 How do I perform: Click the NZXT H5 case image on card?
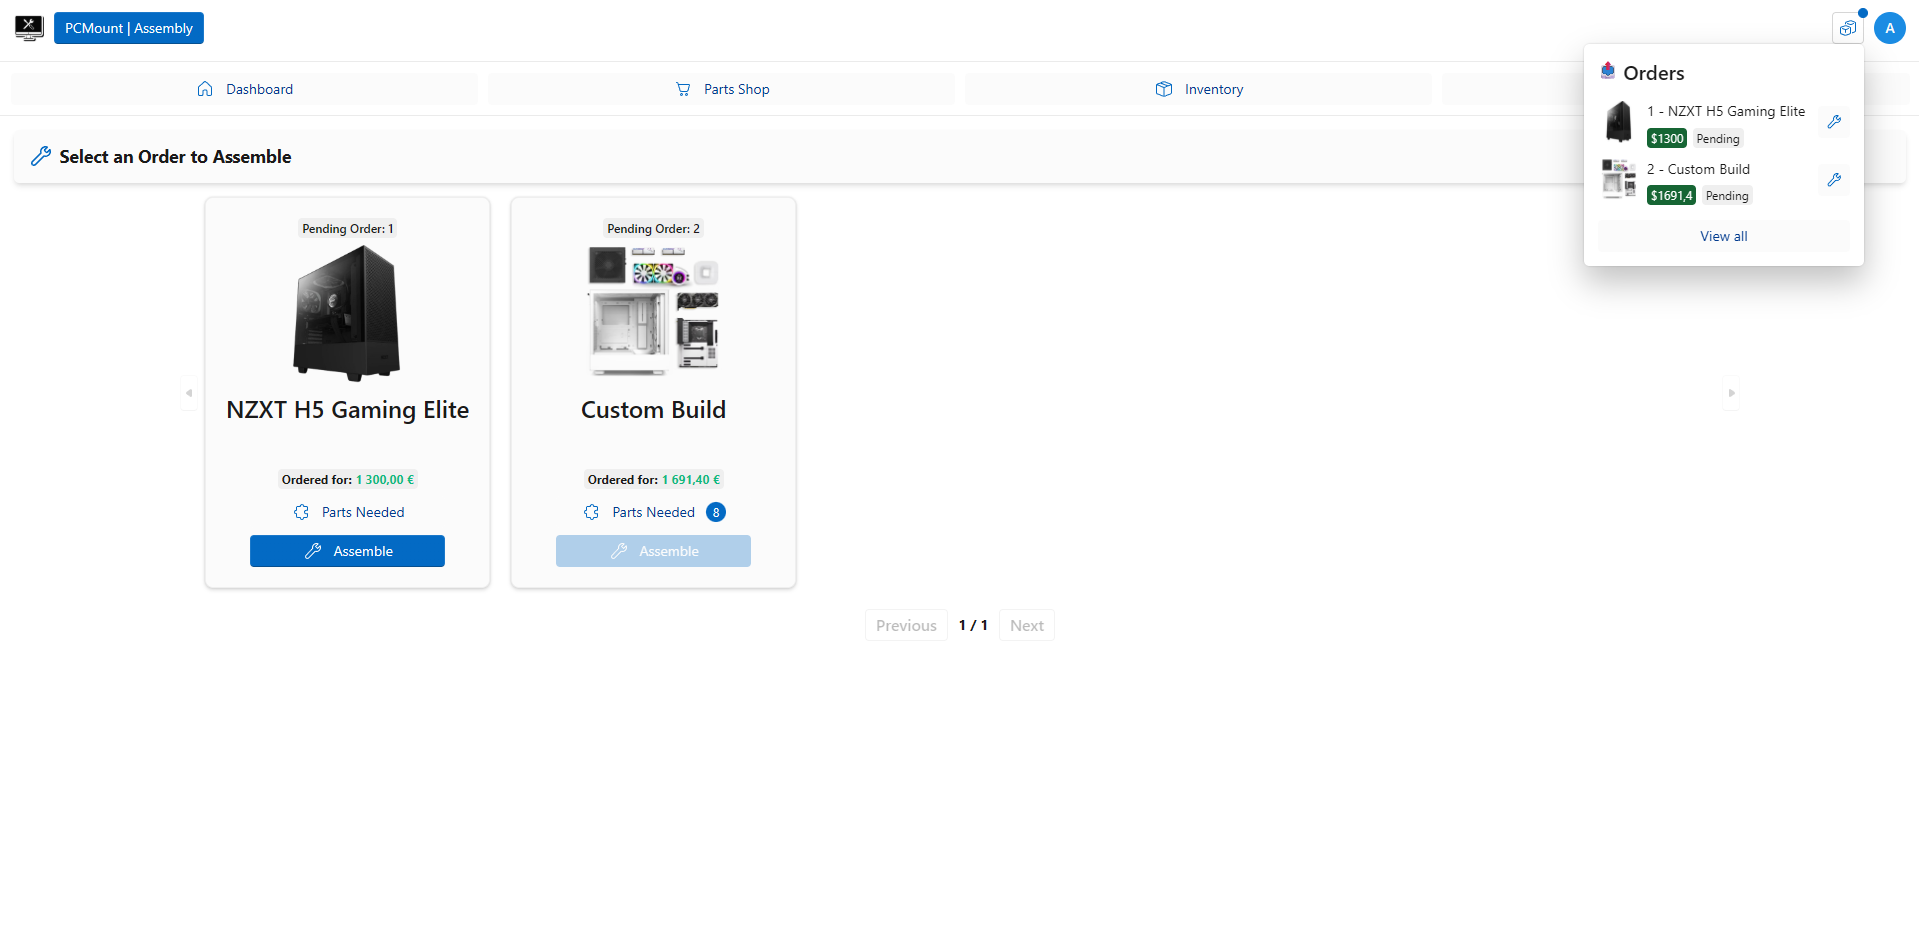pyautogui.click(x=347, y=313)
